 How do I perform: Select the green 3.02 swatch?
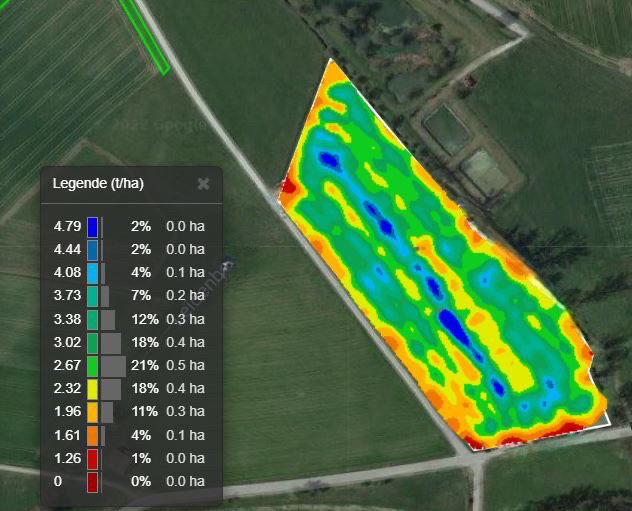92,343
